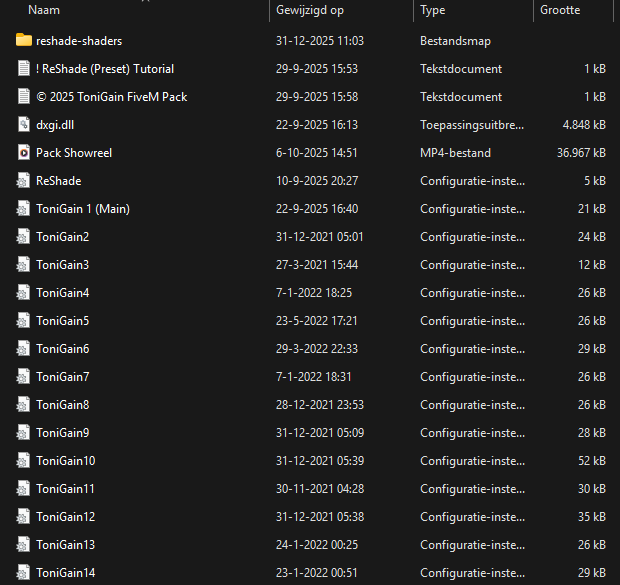
Task: Open the reshade-shaders folder icon
Action: pyautogui.click(x=25, y=41)
